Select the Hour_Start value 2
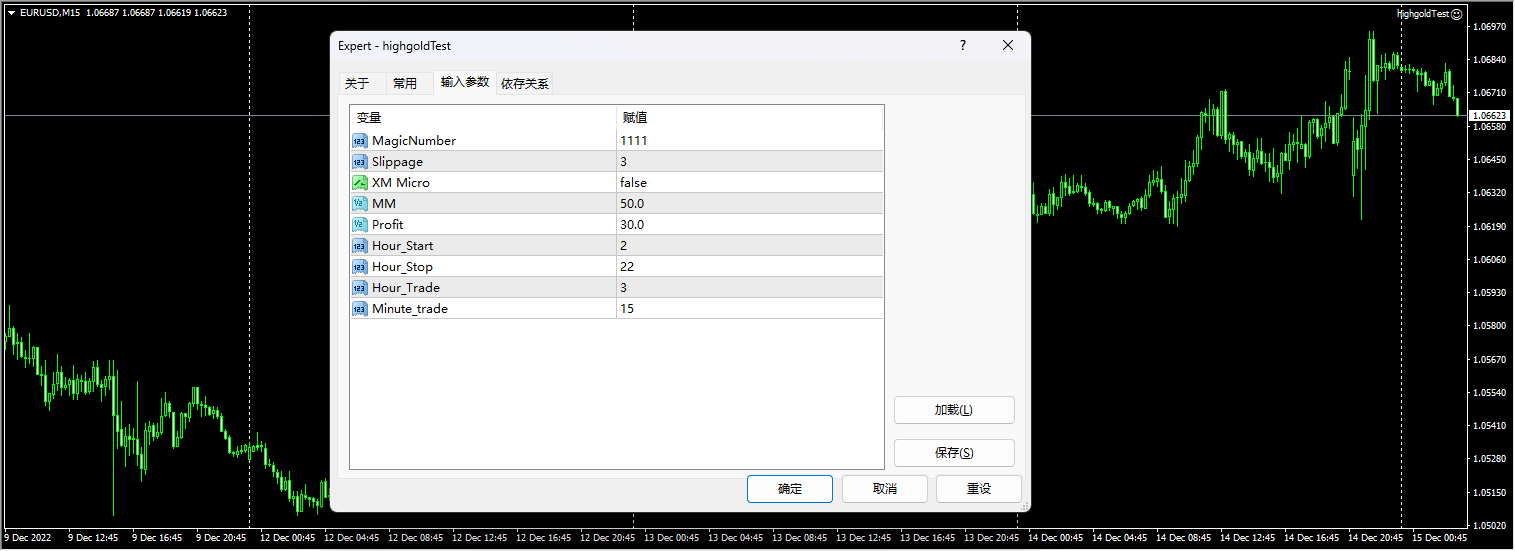1515x551 pixels. [x=623, y=246]
